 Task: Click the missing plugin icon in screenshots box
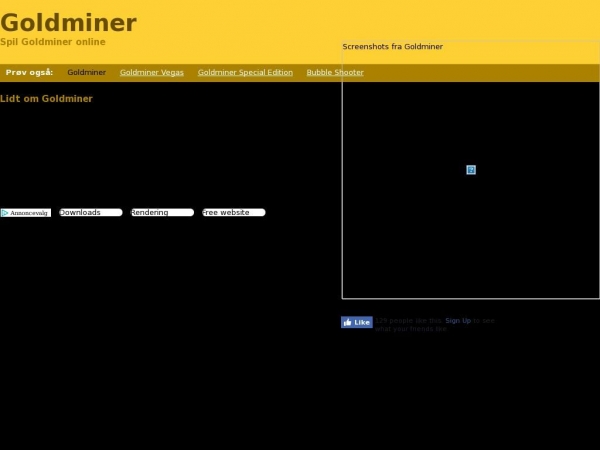pyautogui.click(x=471, y=170)
